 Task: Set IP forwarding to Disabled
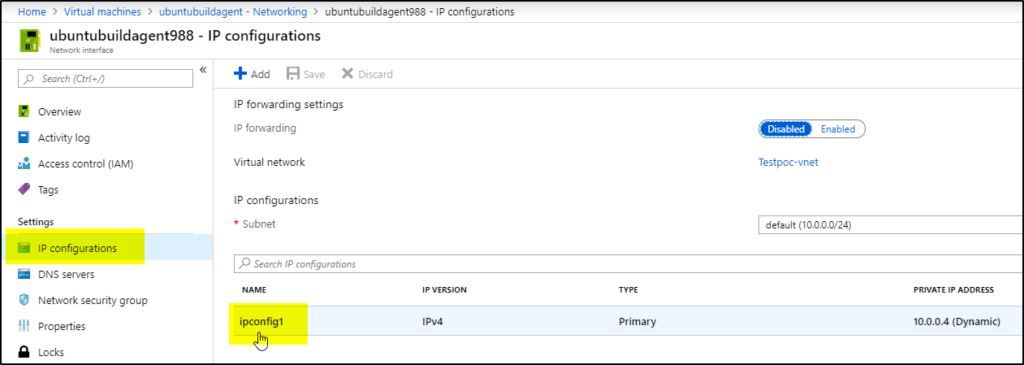point(786,129)
